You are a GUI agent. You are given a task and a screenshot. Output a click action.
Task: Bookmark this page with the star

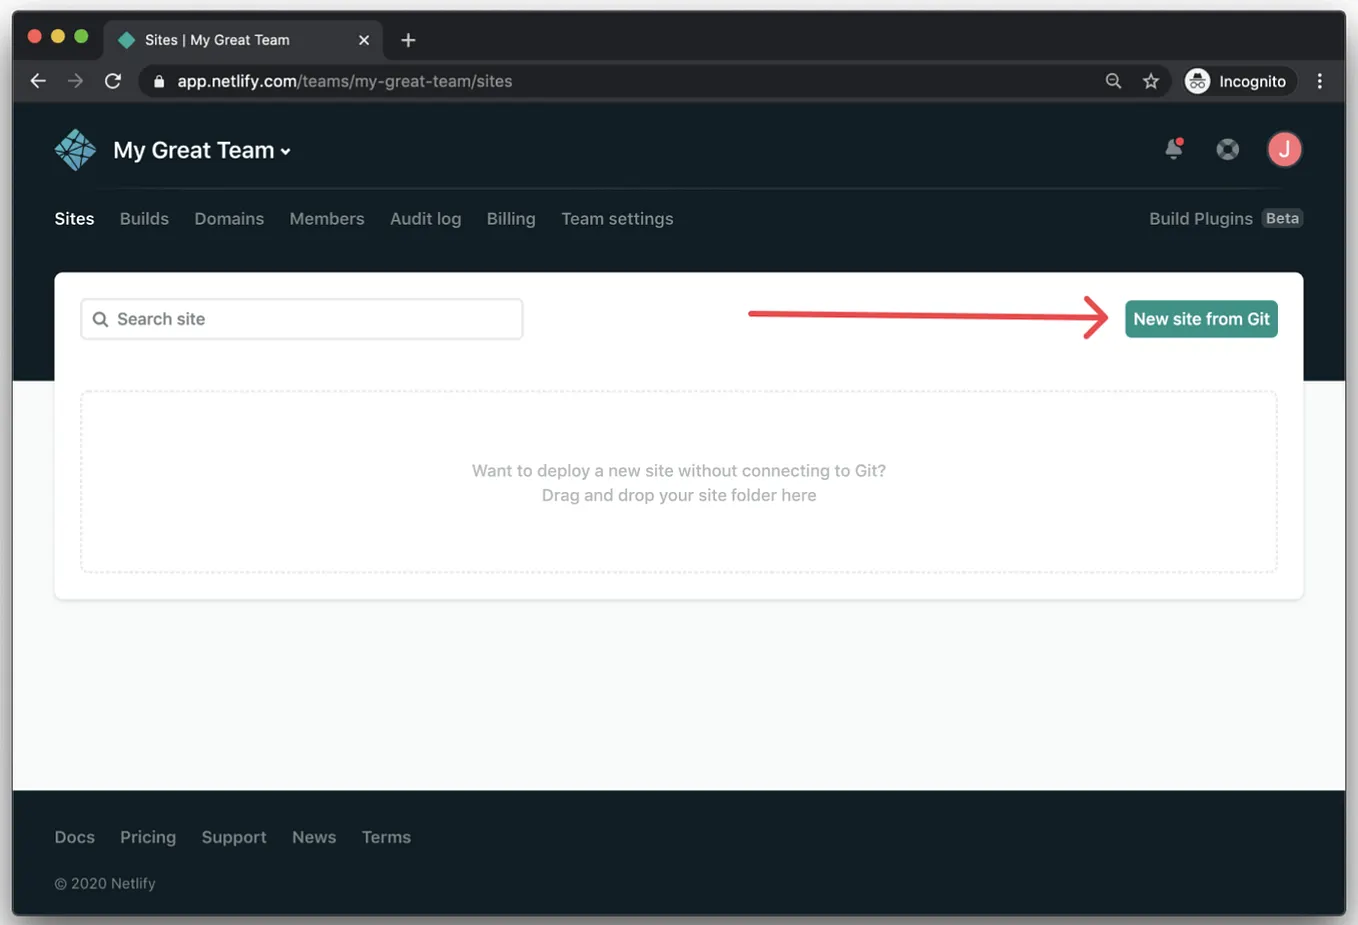pos(1151,81)
